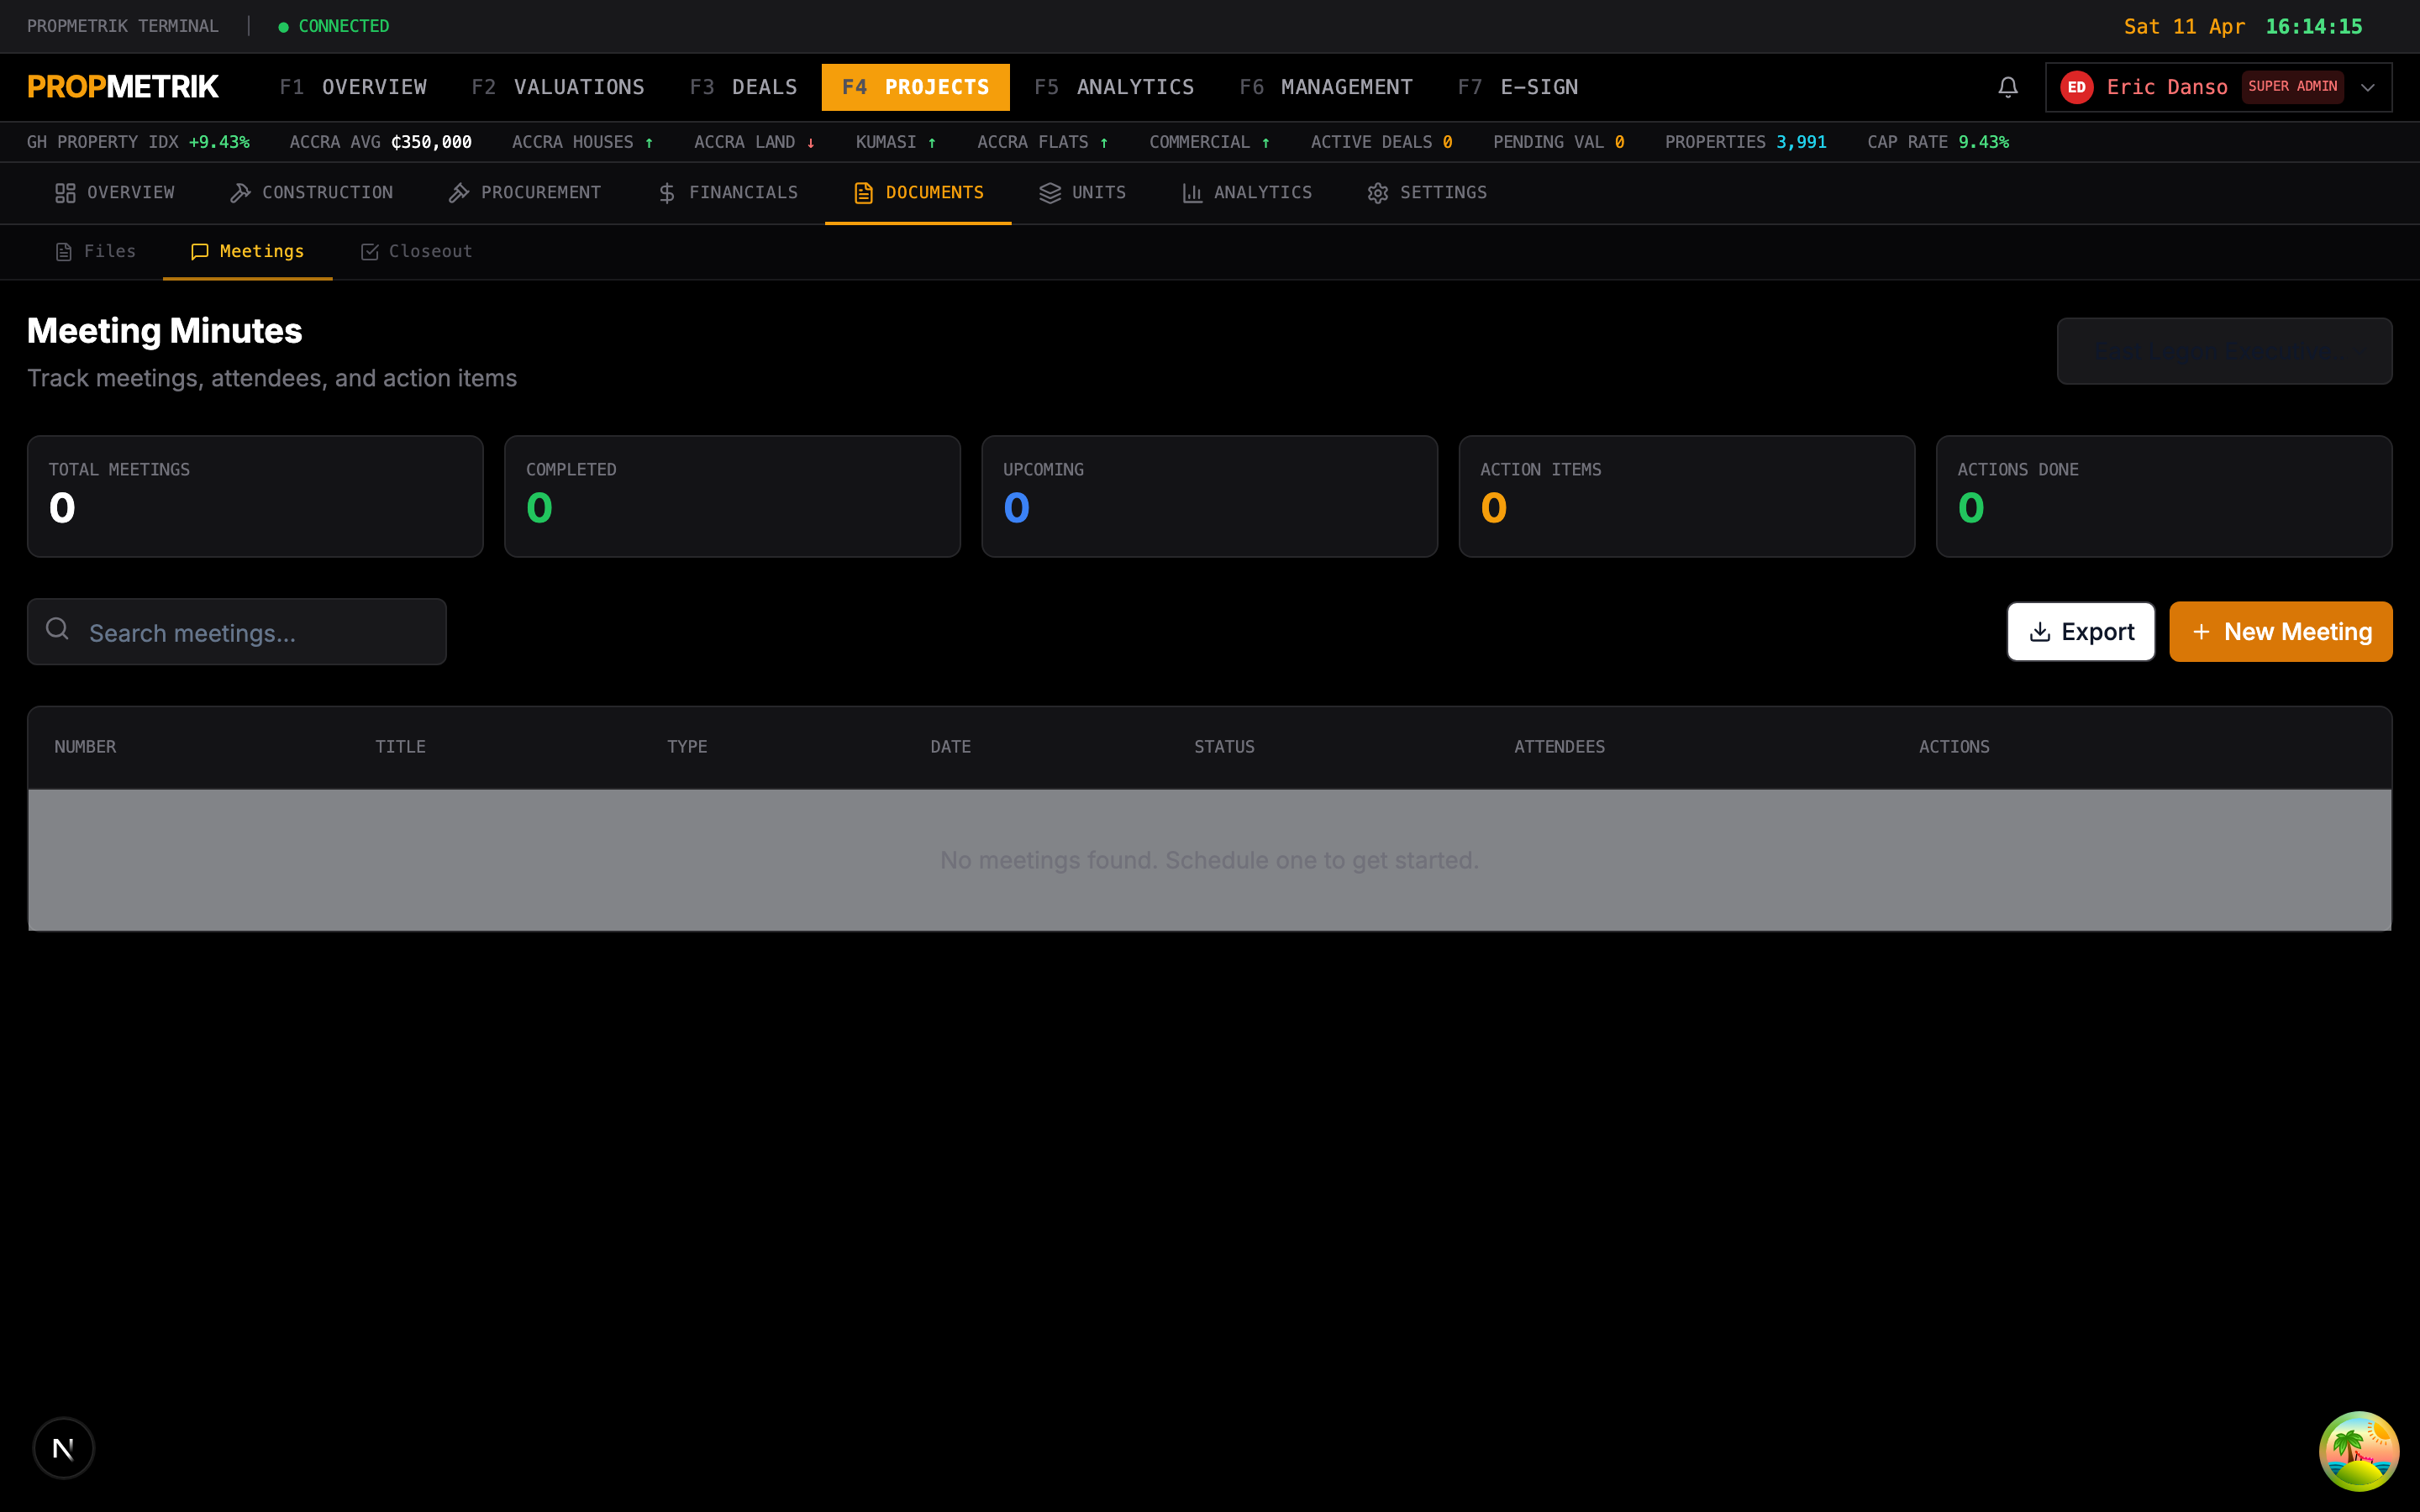Image resolution: width=2420 pixels, height=1512 pixels.
Task: Click the PROPMETRIK logo
Action: coord(123,87)
